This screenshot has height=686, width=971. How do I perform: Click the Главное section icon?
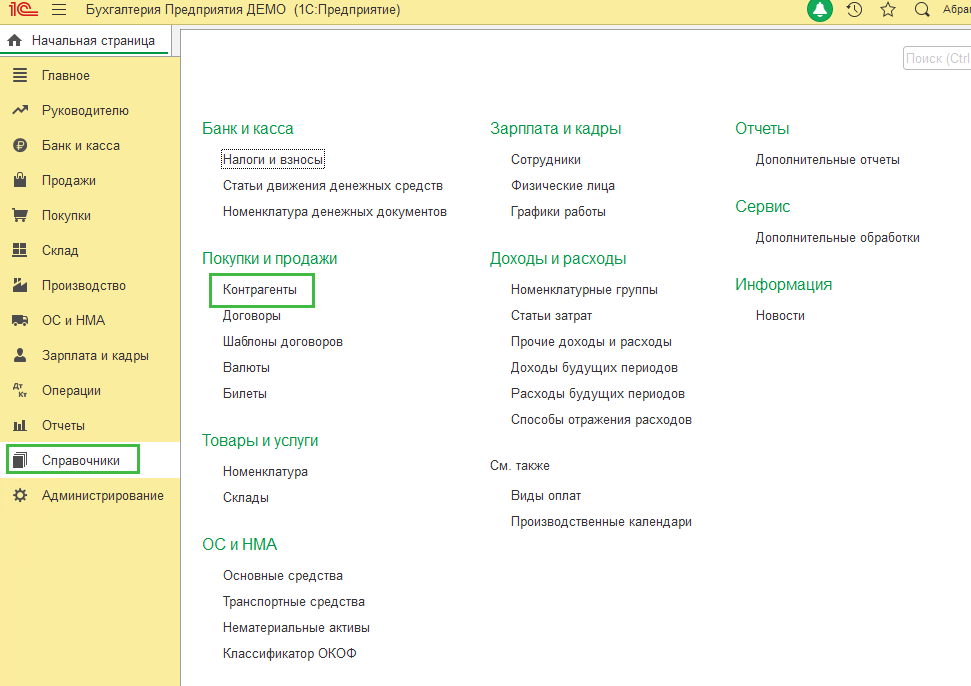pos(20,75)
